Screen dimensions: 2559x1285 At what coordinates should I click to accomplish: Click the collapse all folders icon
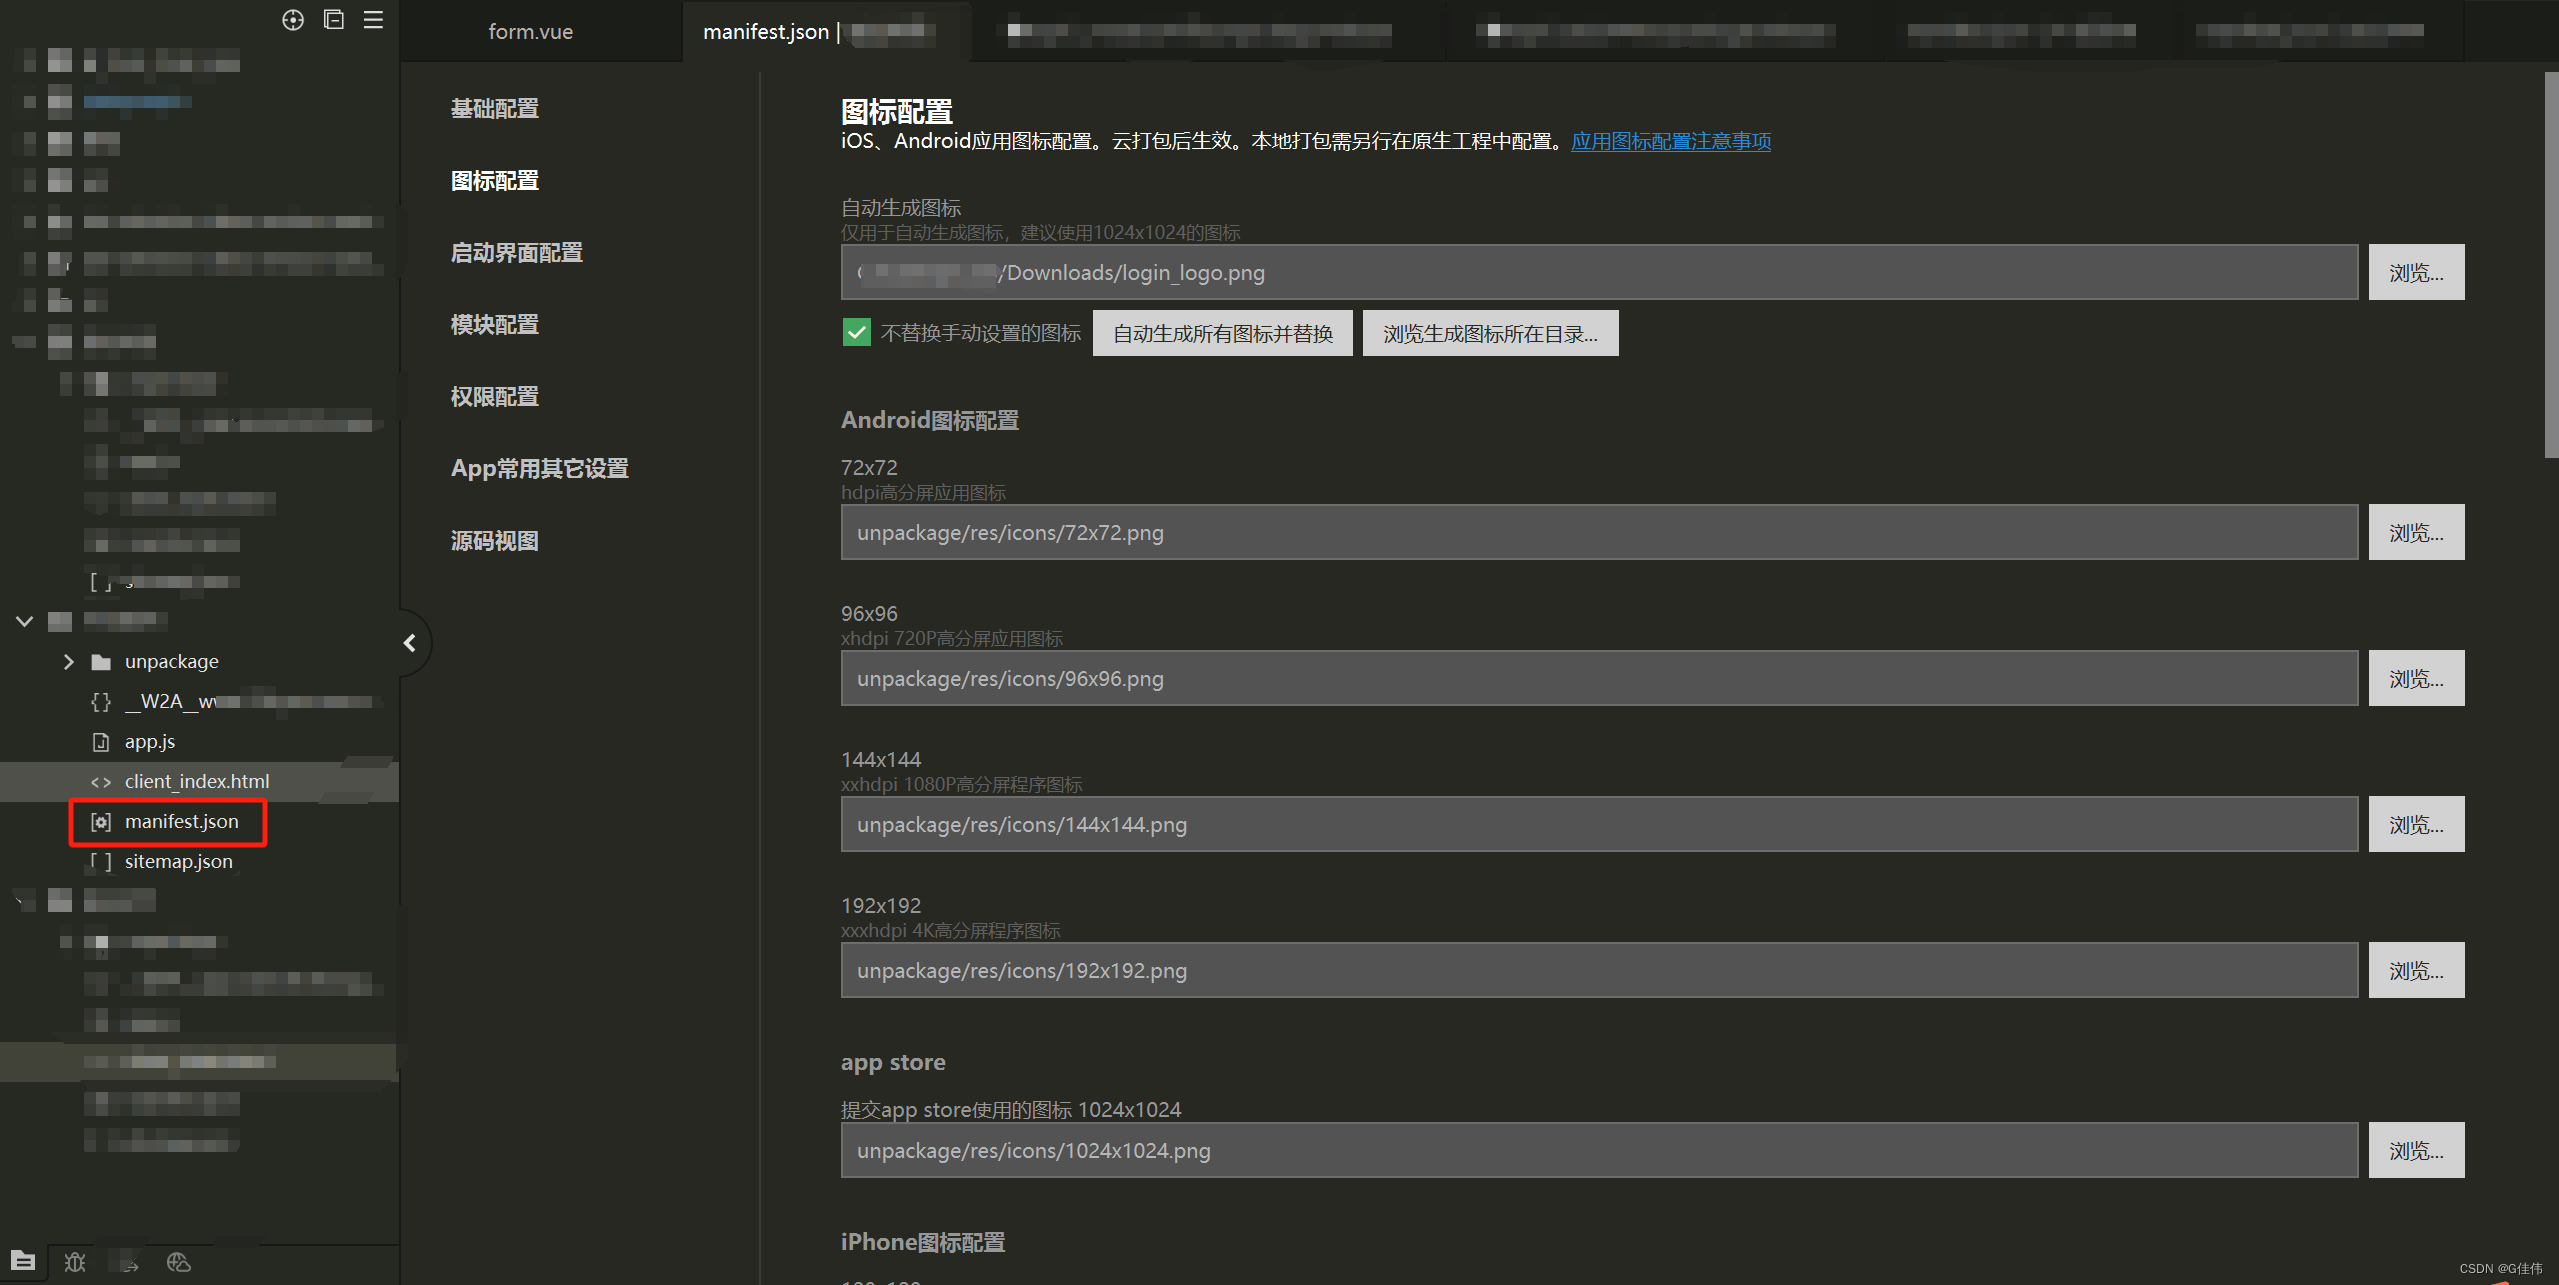click(334, 20)
